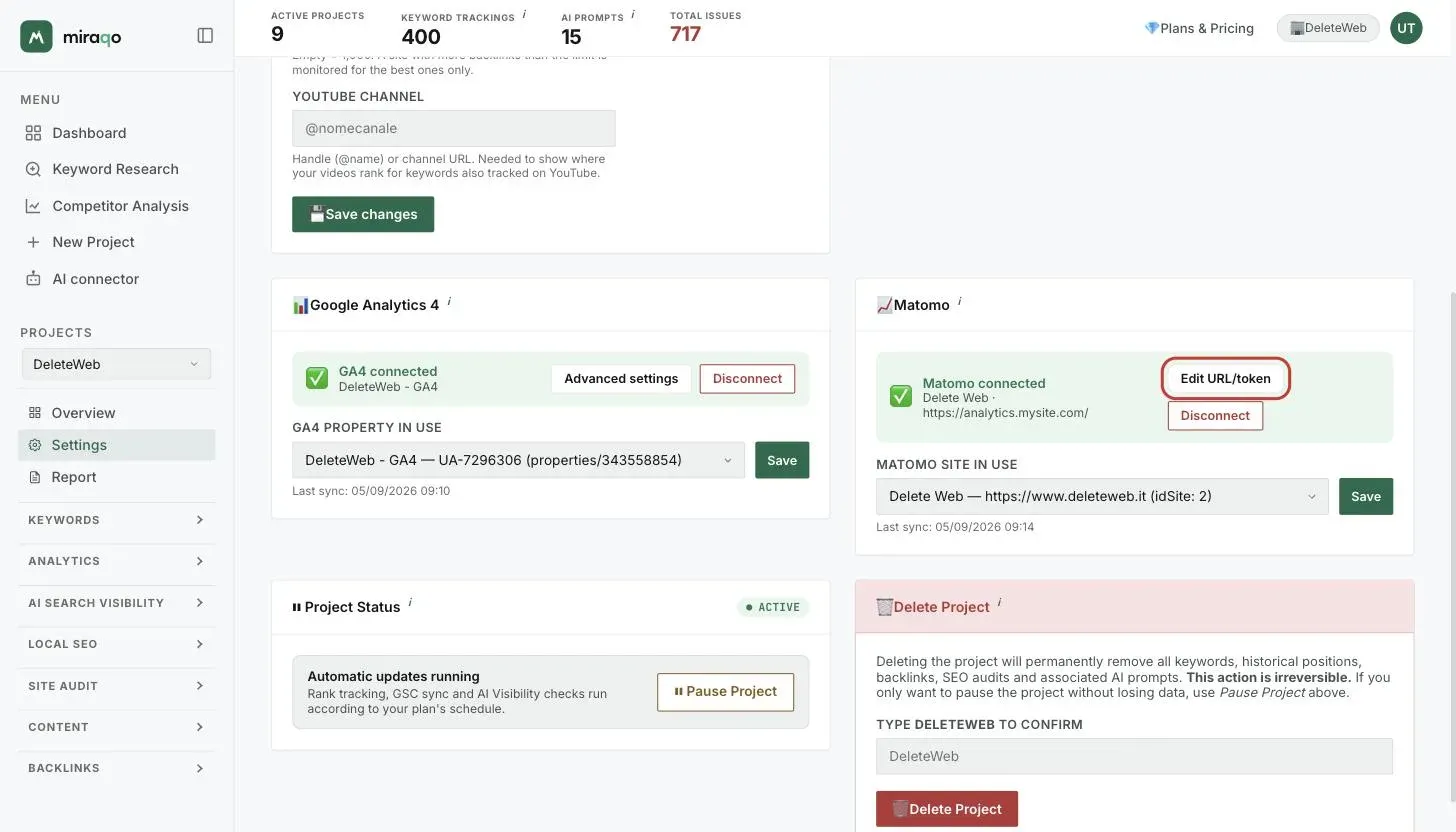Click the Overview icon in sidebar
Screen dimensions: 1456x832
coord(35,413)
